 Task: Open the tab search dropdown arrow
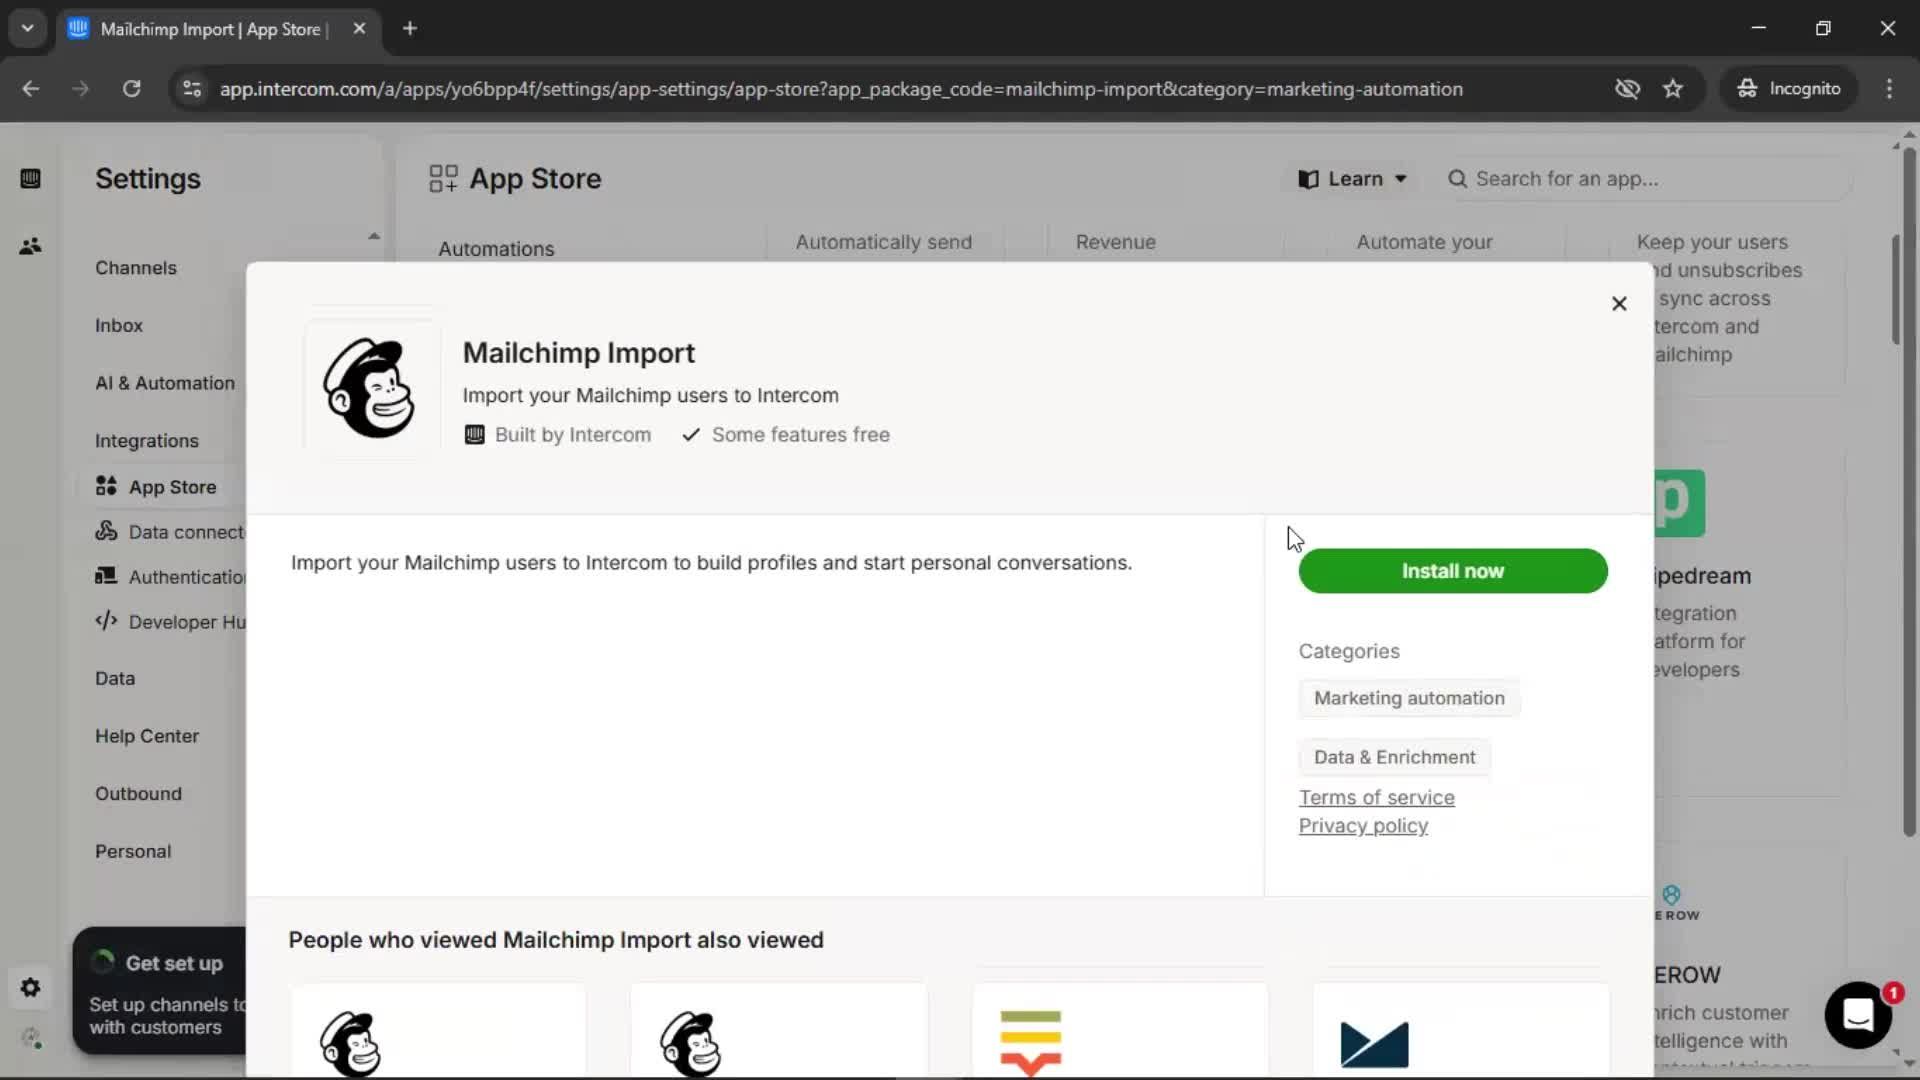click(27, 28)
